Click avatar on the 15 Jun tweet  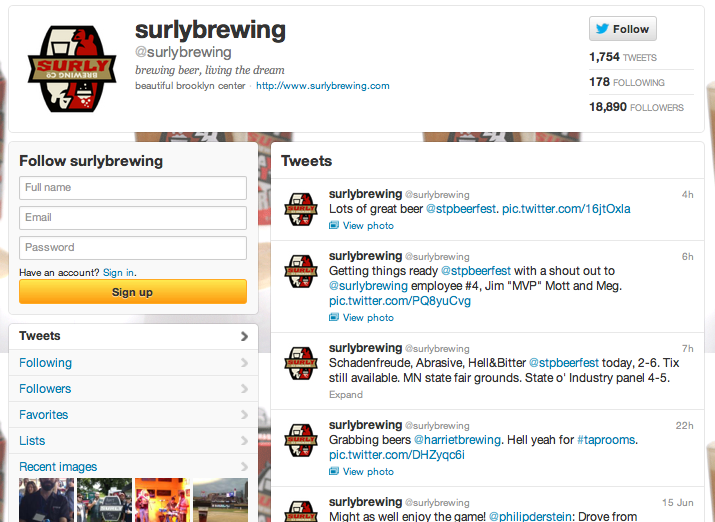(x=301, y=512)
